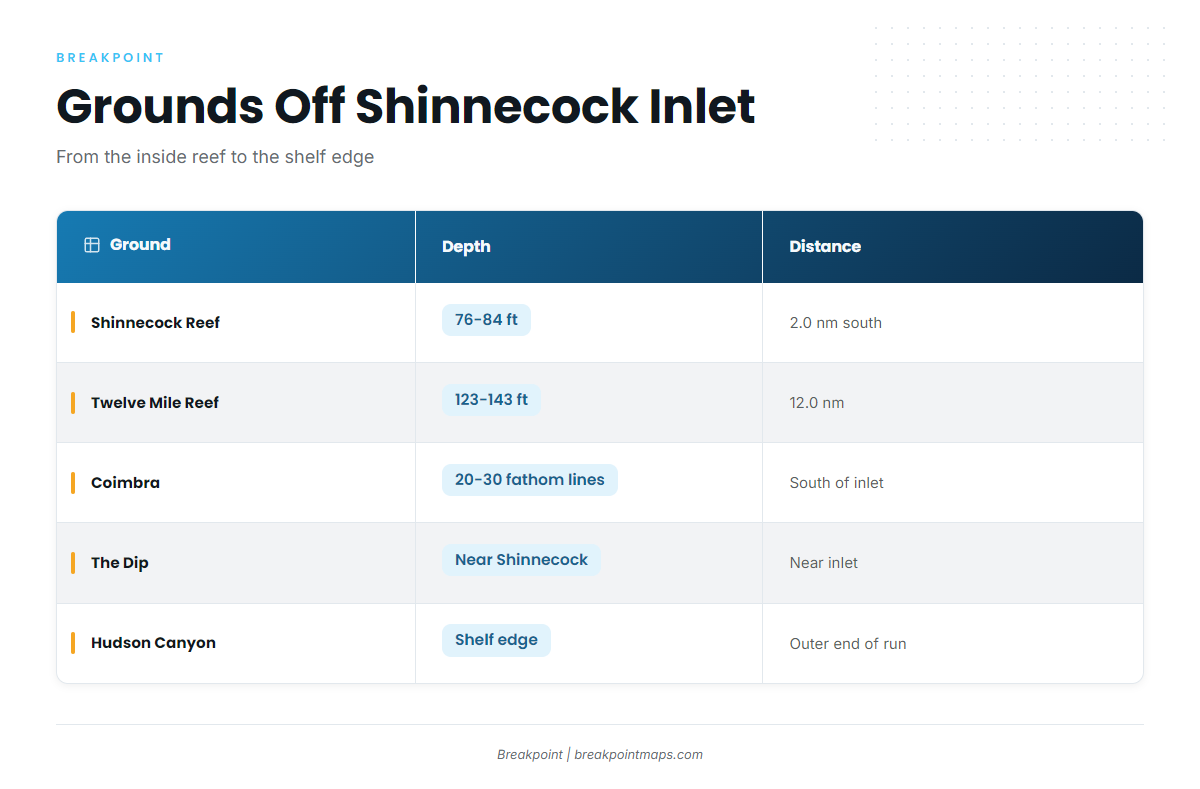Click the 2.0 nm south distance
Screen dimensions: 1200x789
[x=836, y=323]
